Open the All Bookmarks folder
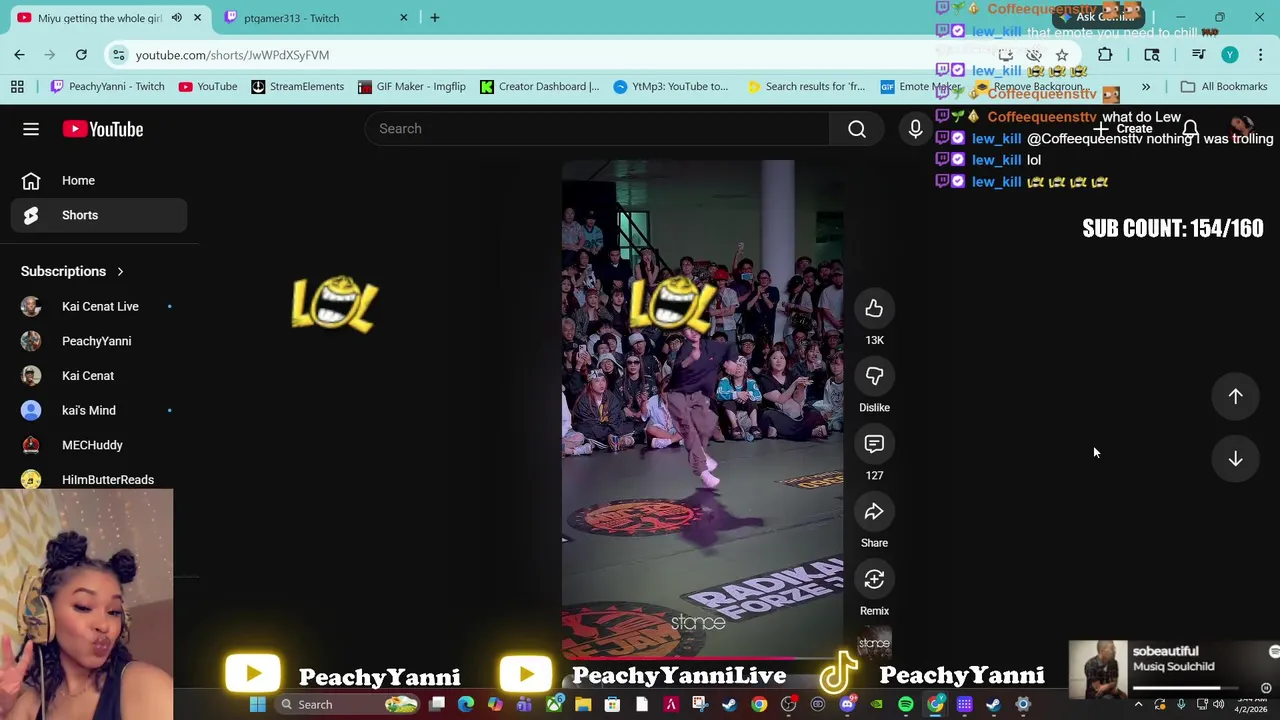 tap(1224, 87)
